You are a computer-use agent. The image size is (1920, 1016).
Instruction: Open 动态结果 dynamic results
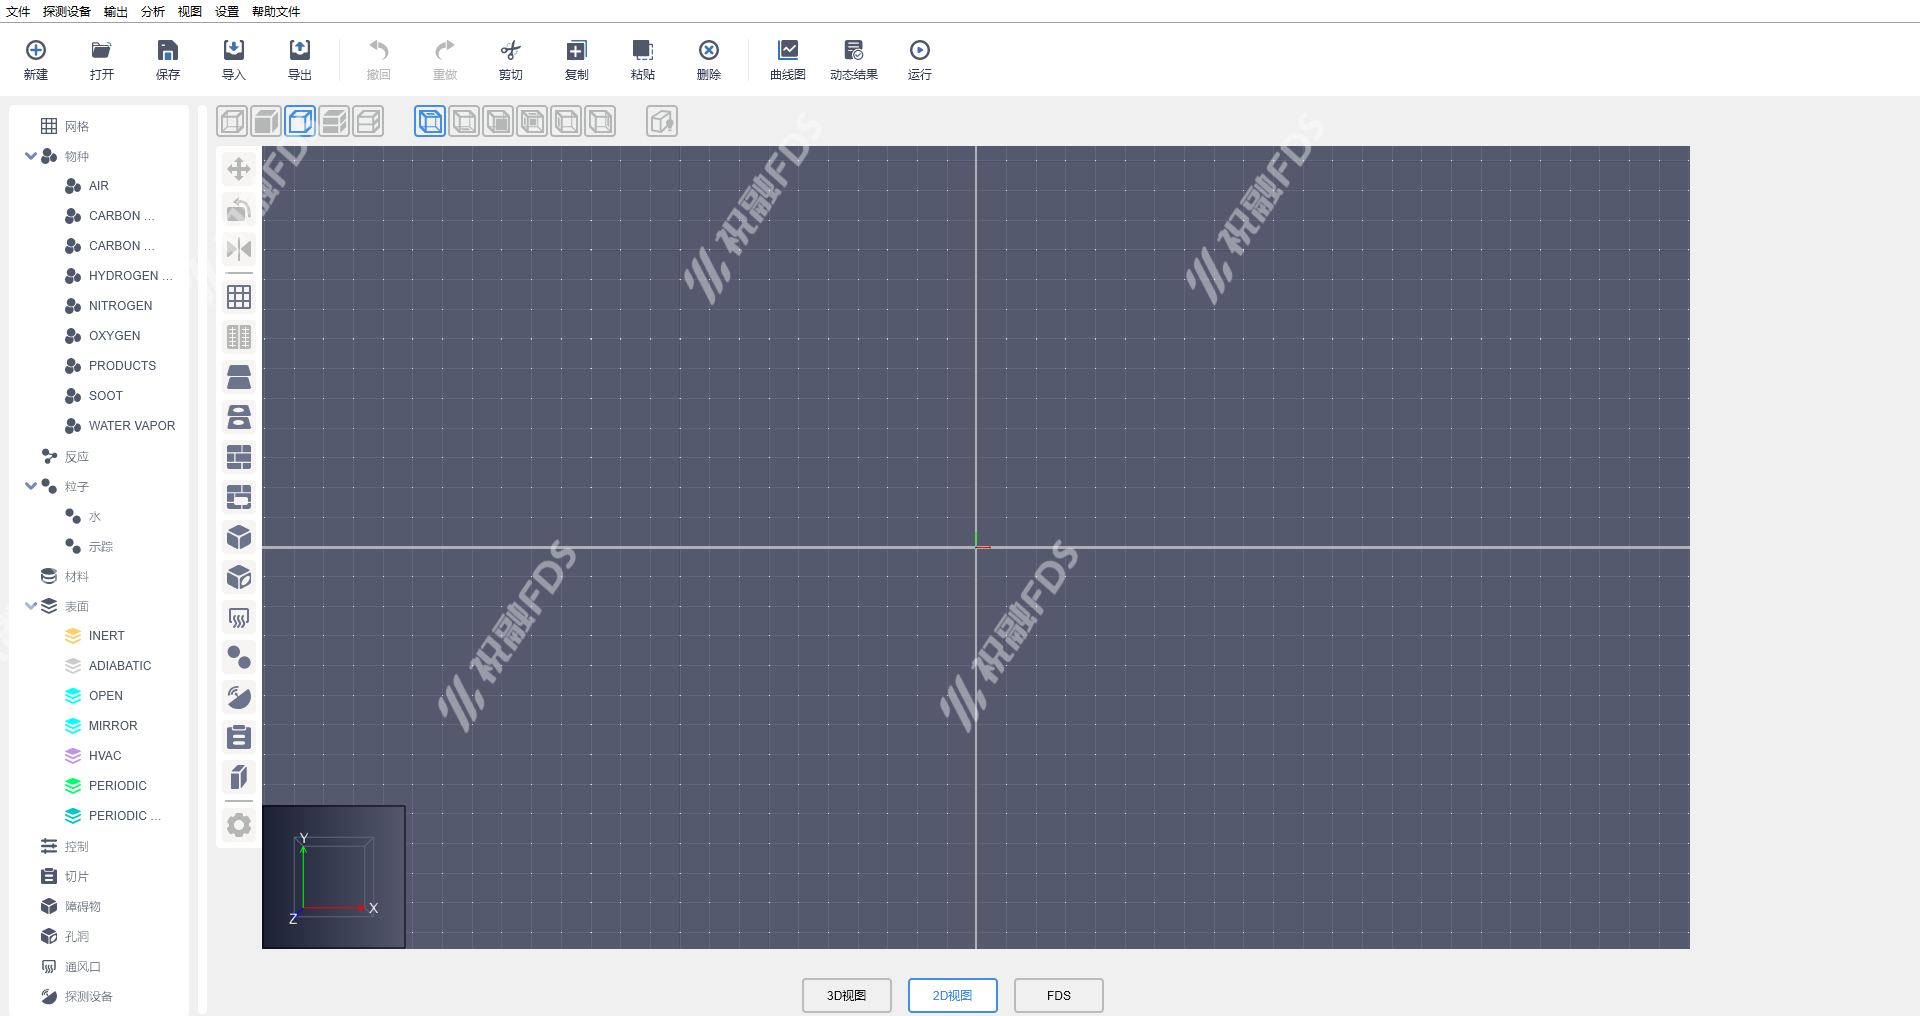pyautogui.click(x=854, y=60)
